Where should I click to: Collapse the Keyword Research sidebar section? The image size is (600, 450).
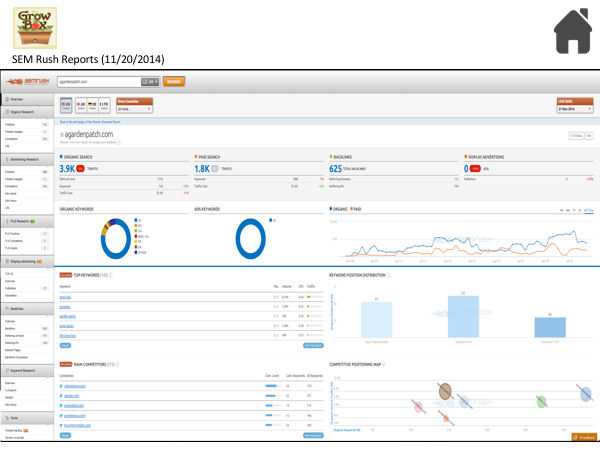coord(27,370)
